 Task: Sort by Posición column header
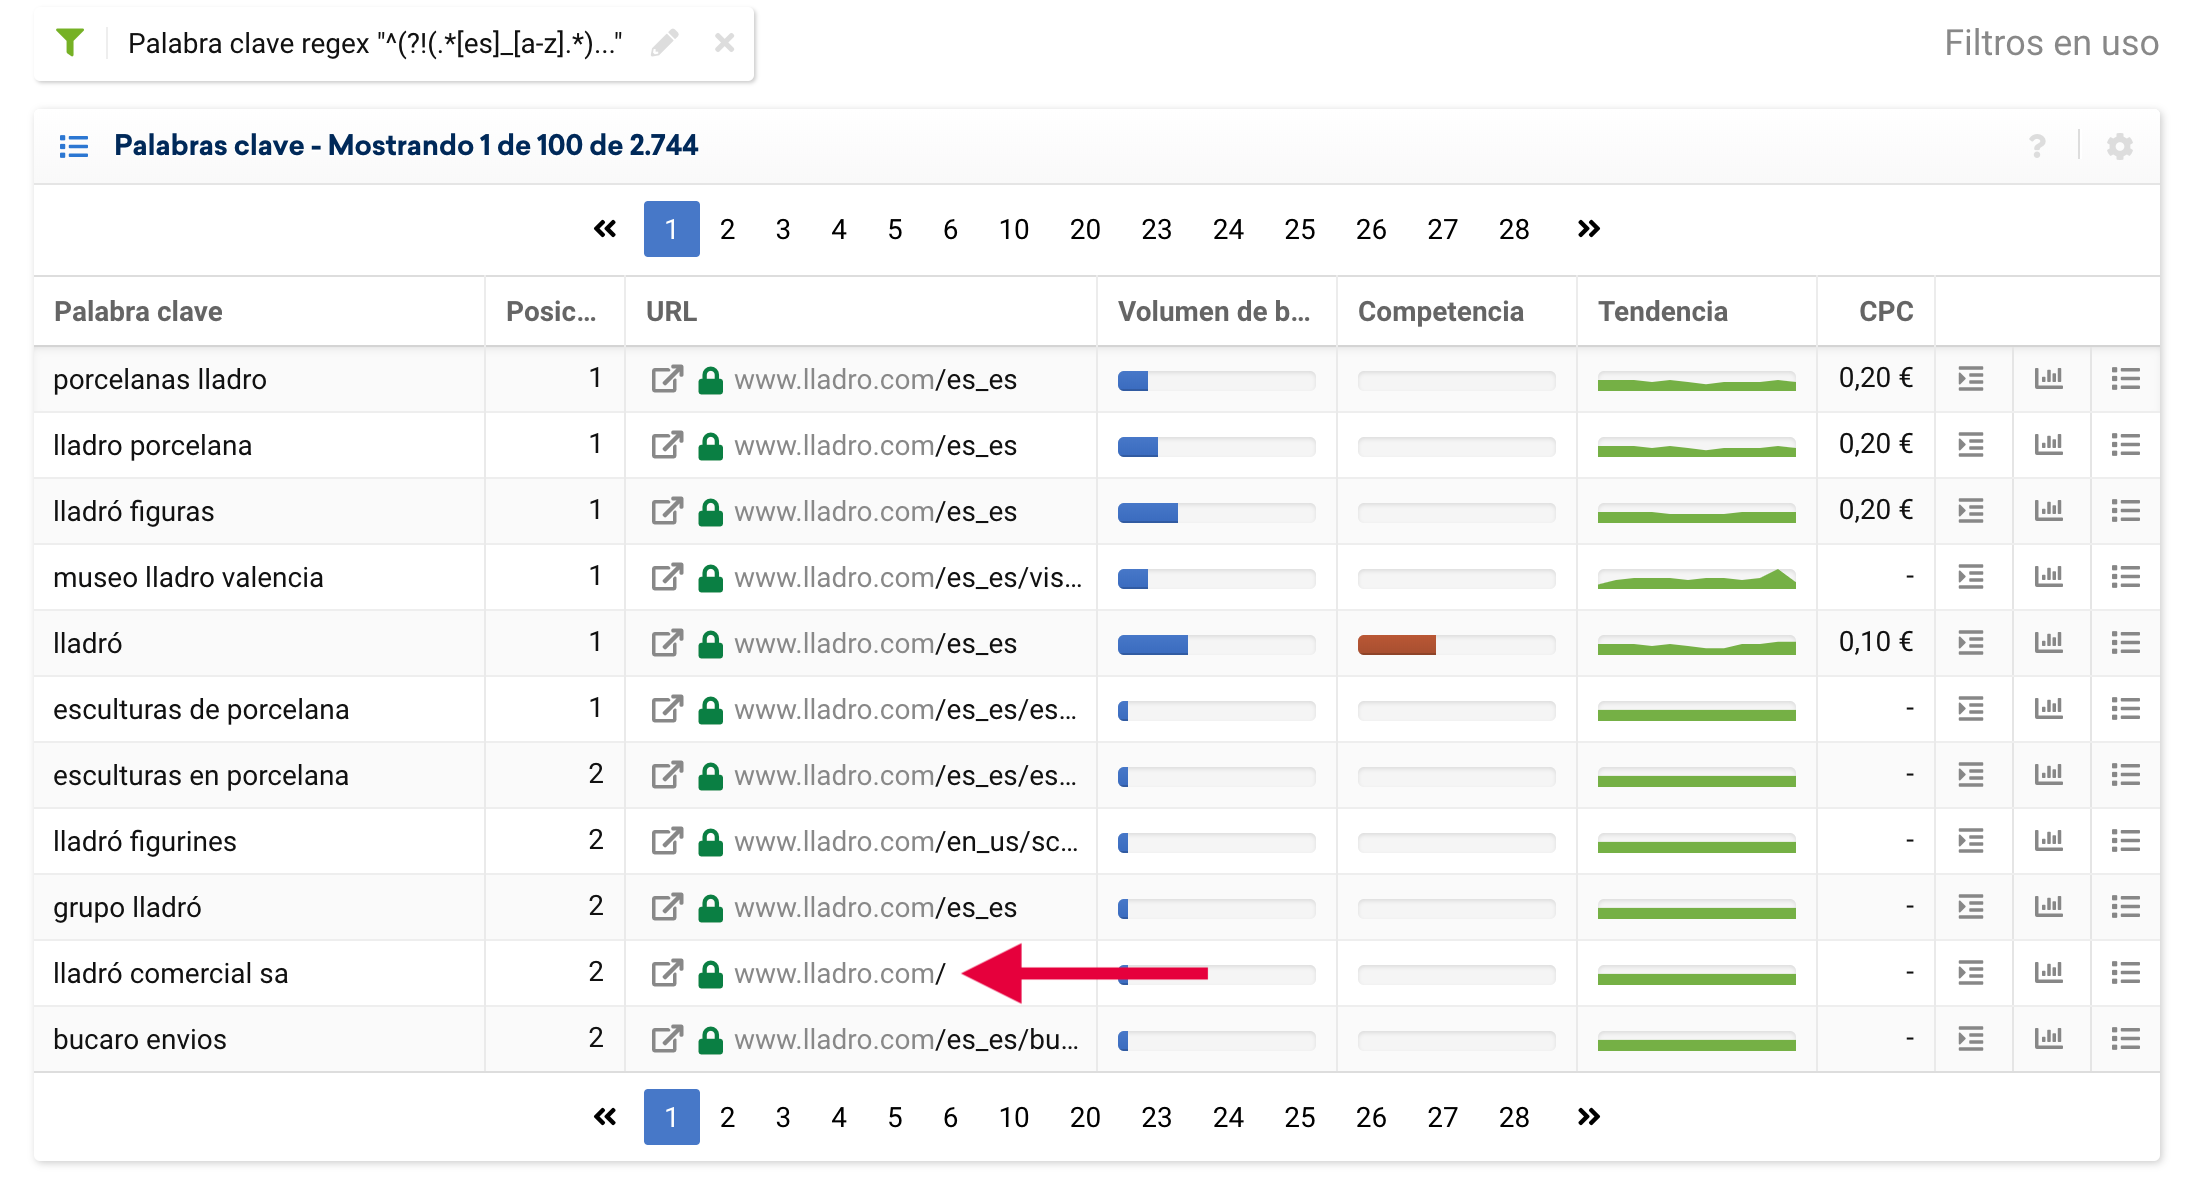(x=551, y=311)
